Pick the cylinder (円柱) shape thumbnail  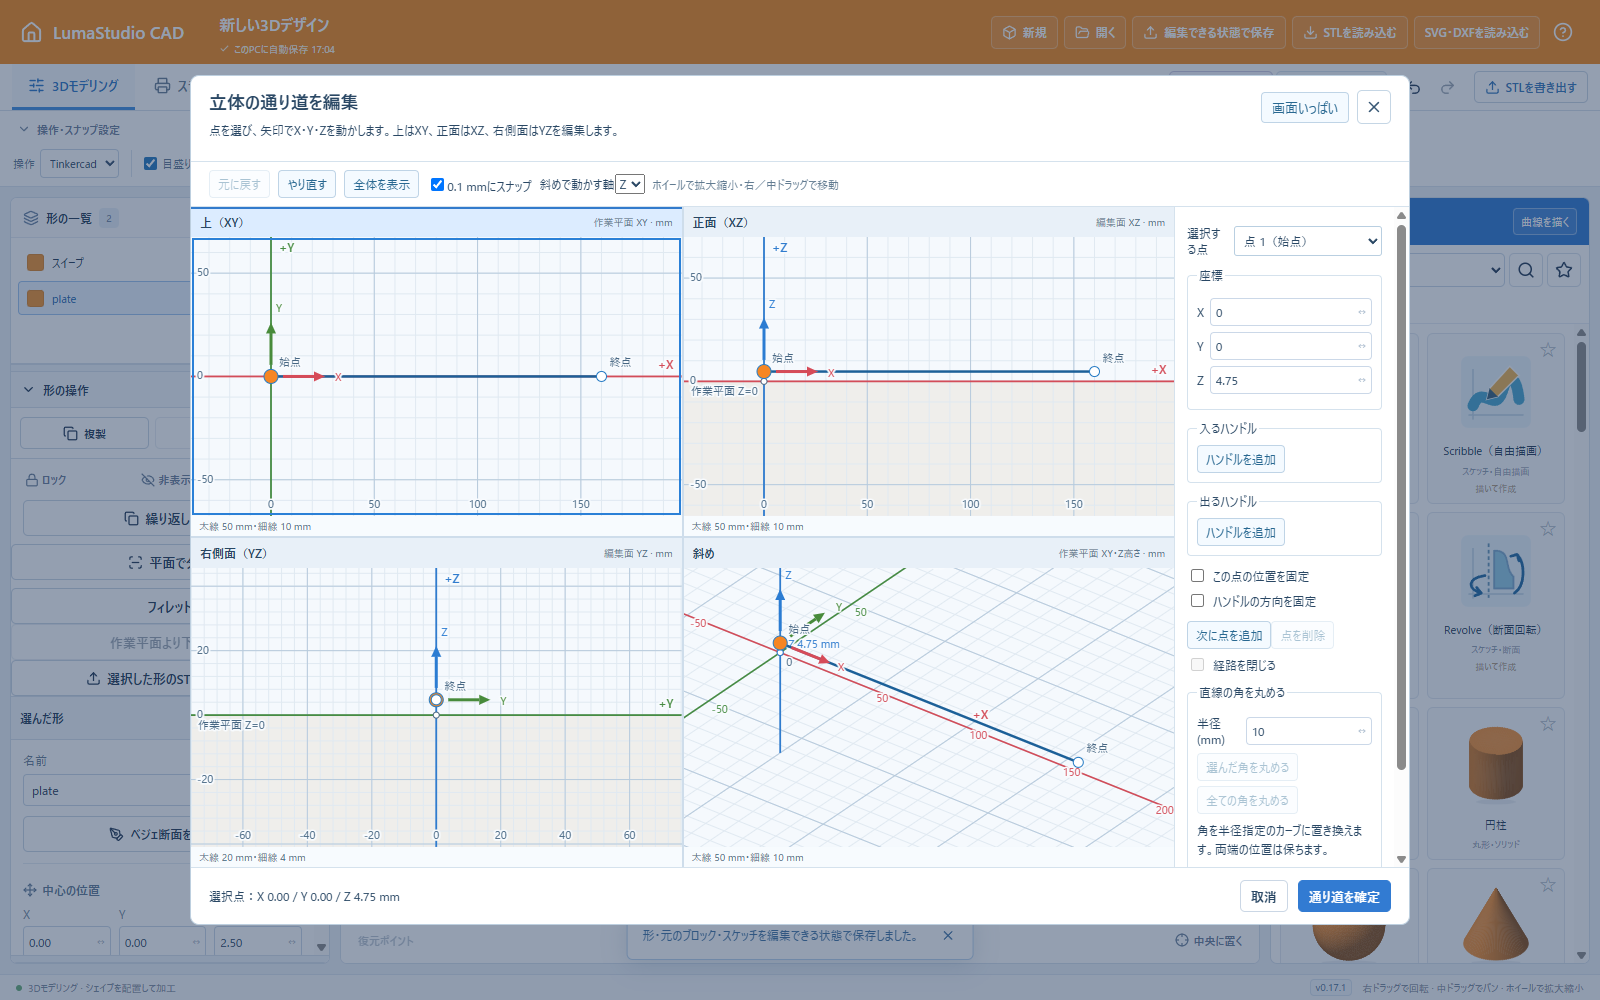coord(1496,765)
